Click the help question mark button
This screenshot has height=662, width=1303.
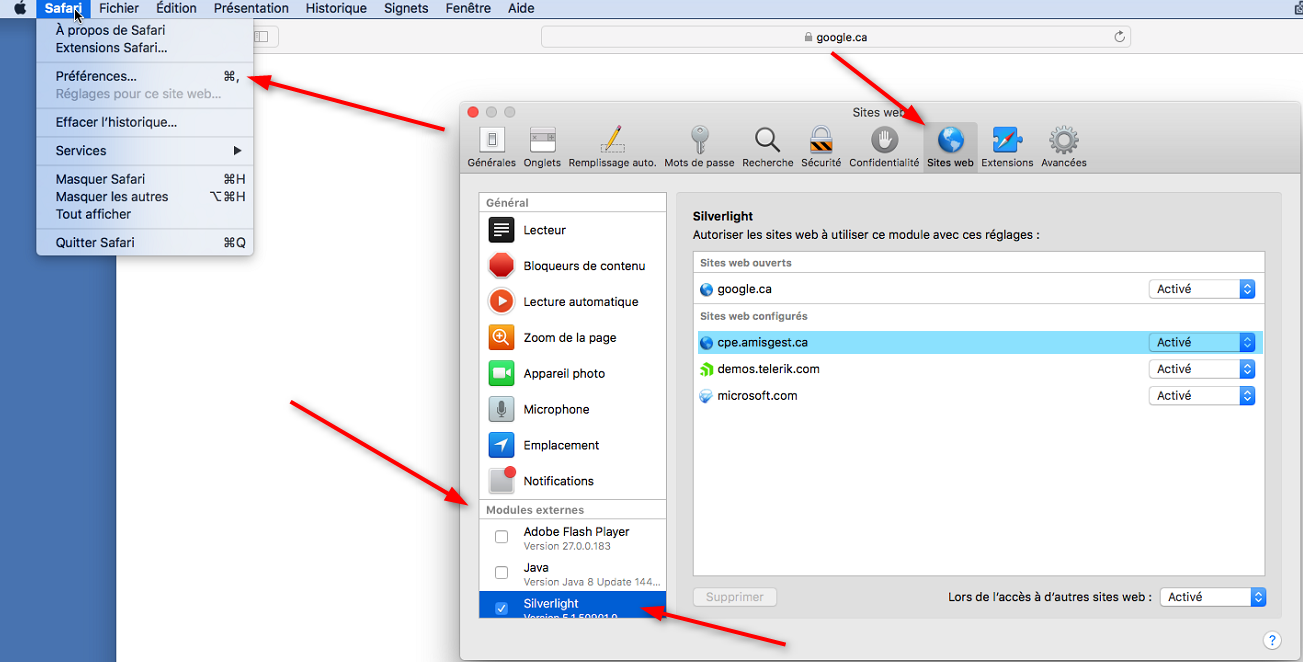[x=1272, y=640]
